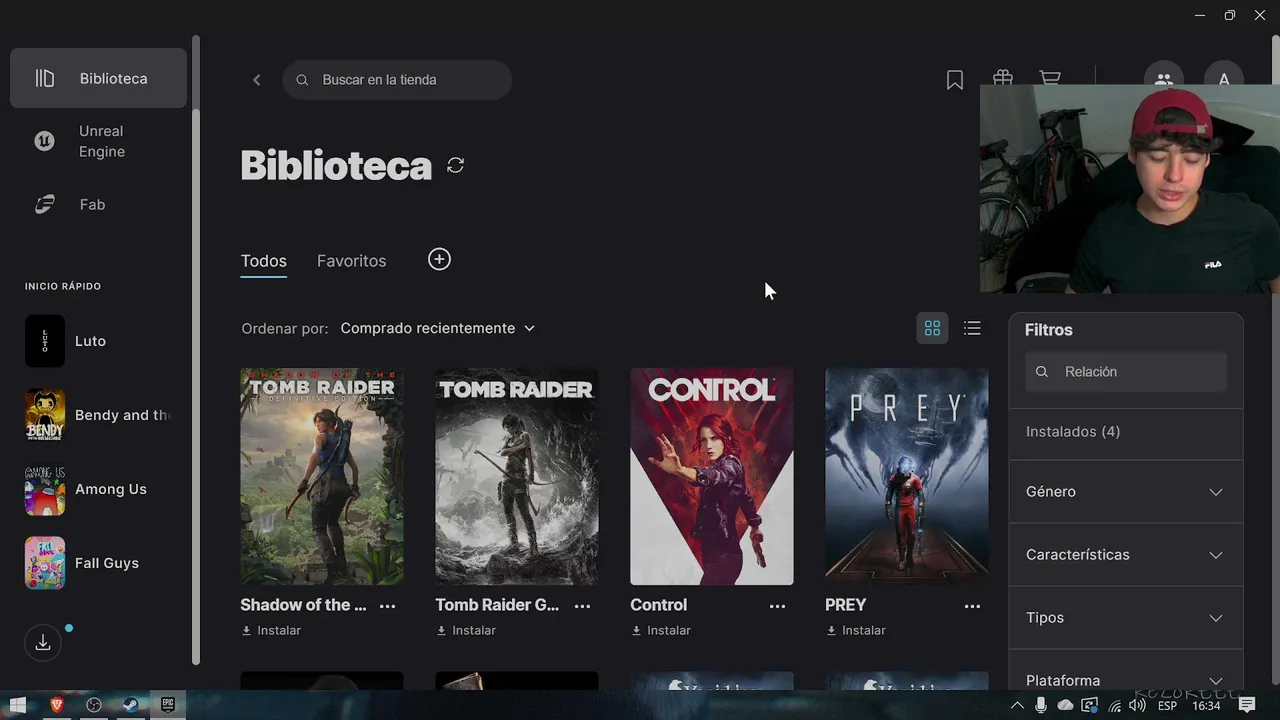This screenshot has height=720, width=1280.
Task: Open the Biblioteca sidebar section
Action: pos(98,78)
